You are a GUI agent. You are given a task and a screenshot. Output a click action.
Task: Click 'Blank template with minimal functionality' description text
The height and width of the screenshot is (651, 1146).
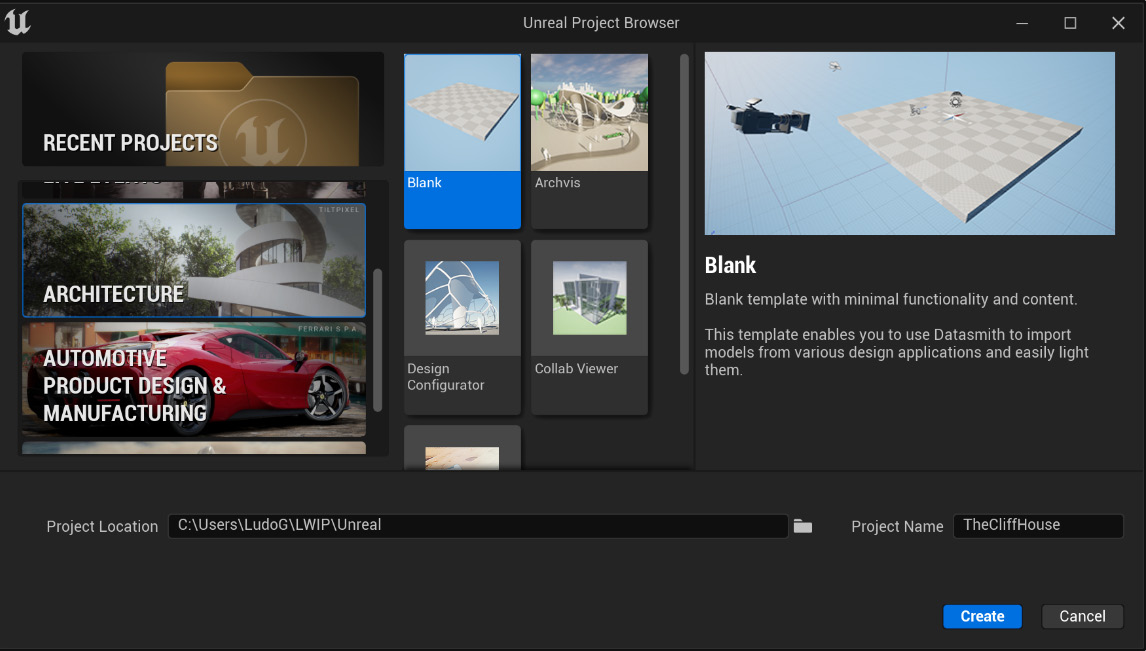tap(891, 300)
